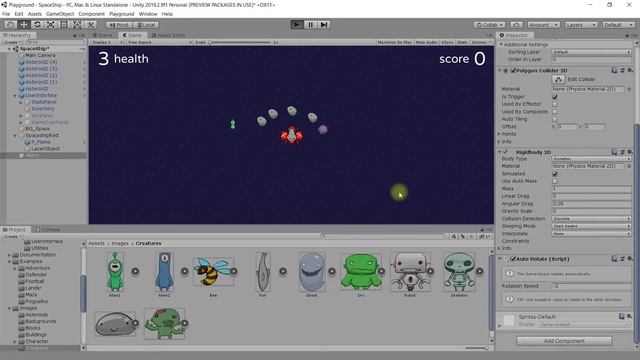Open the Sorting Layer dropdown
Viewport: 640px width, 360px height.
[591, 52]
